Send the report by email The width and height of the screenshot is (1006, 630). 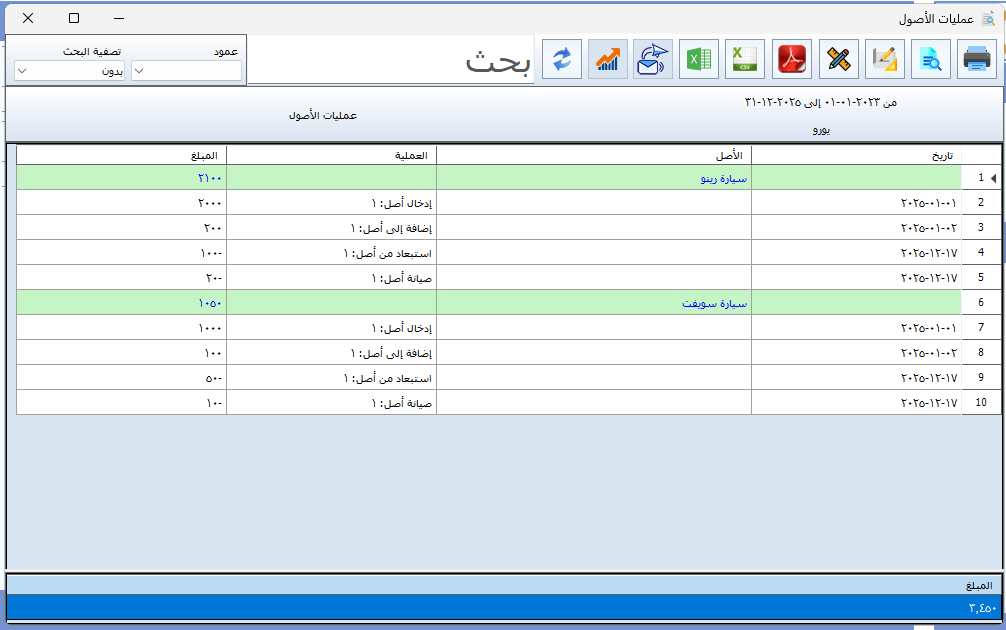653,60
